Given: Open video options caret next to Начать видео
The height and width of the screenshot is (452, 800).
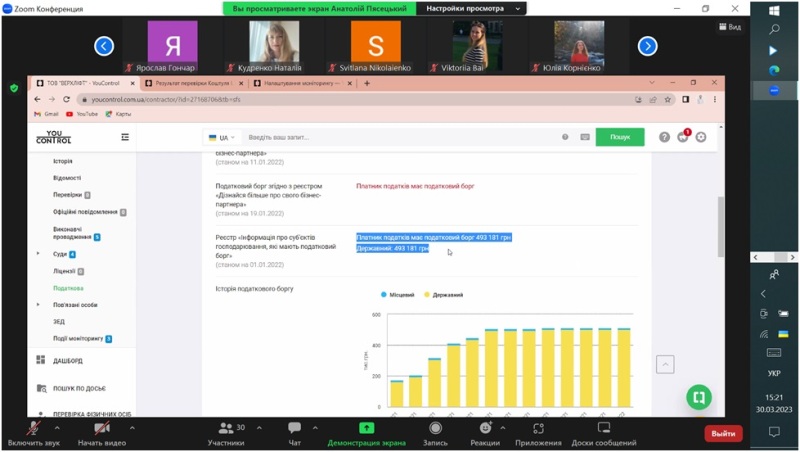Looking at the screenshot, I should 132,428.
